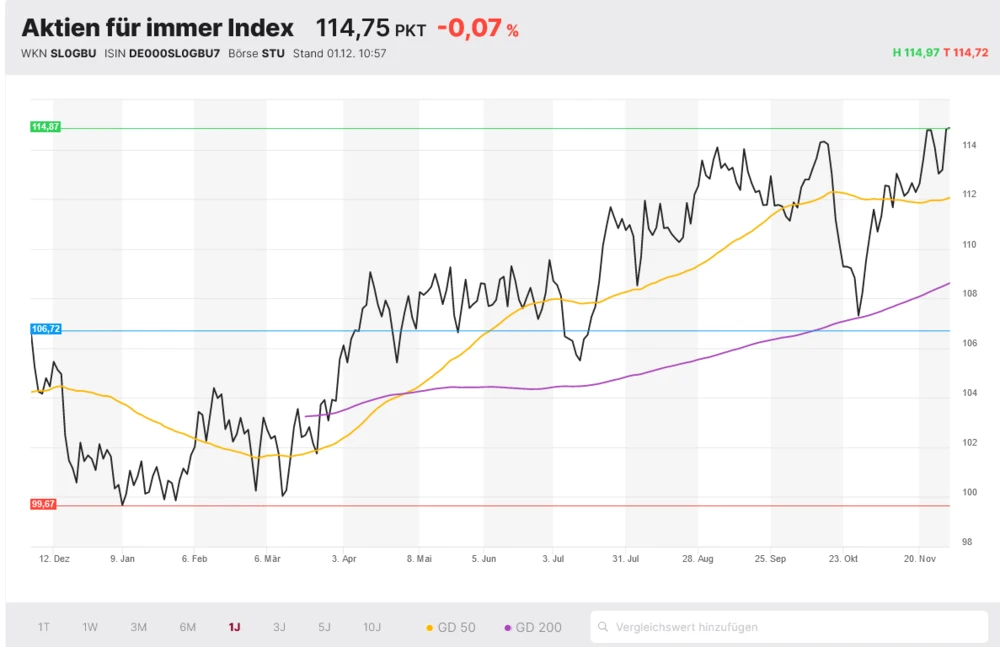Select the blue 106,72 price marker
This screenshot has width=1000, height=647.
44,327
